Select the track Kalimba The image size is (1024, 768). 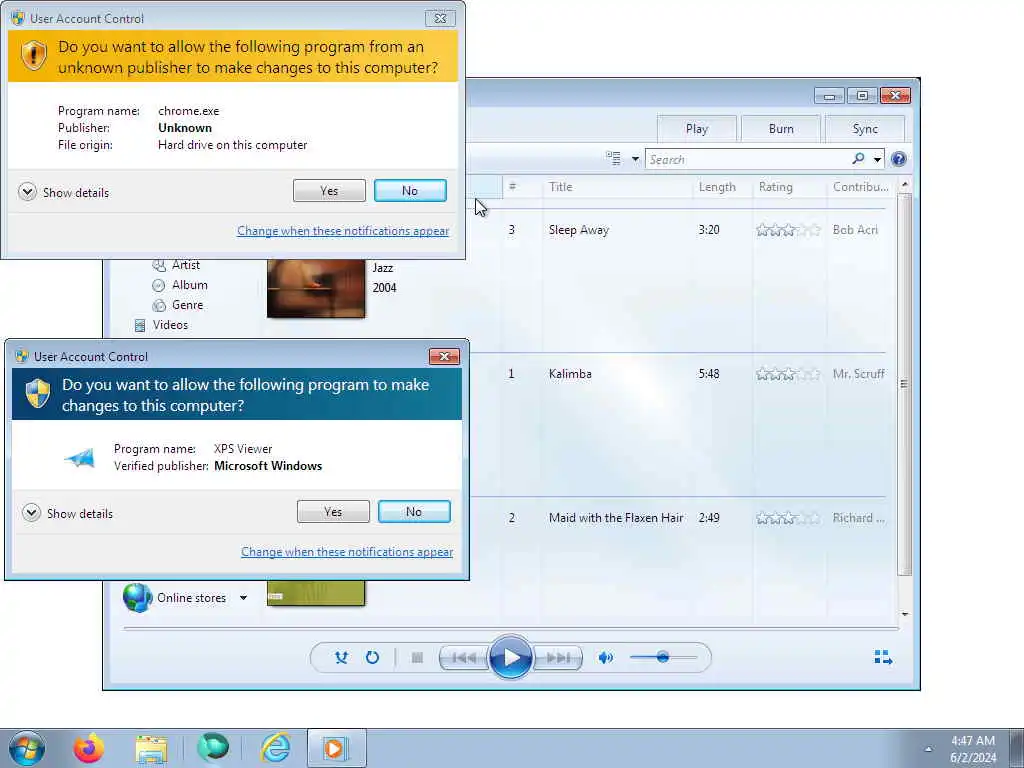pos(570,374)
